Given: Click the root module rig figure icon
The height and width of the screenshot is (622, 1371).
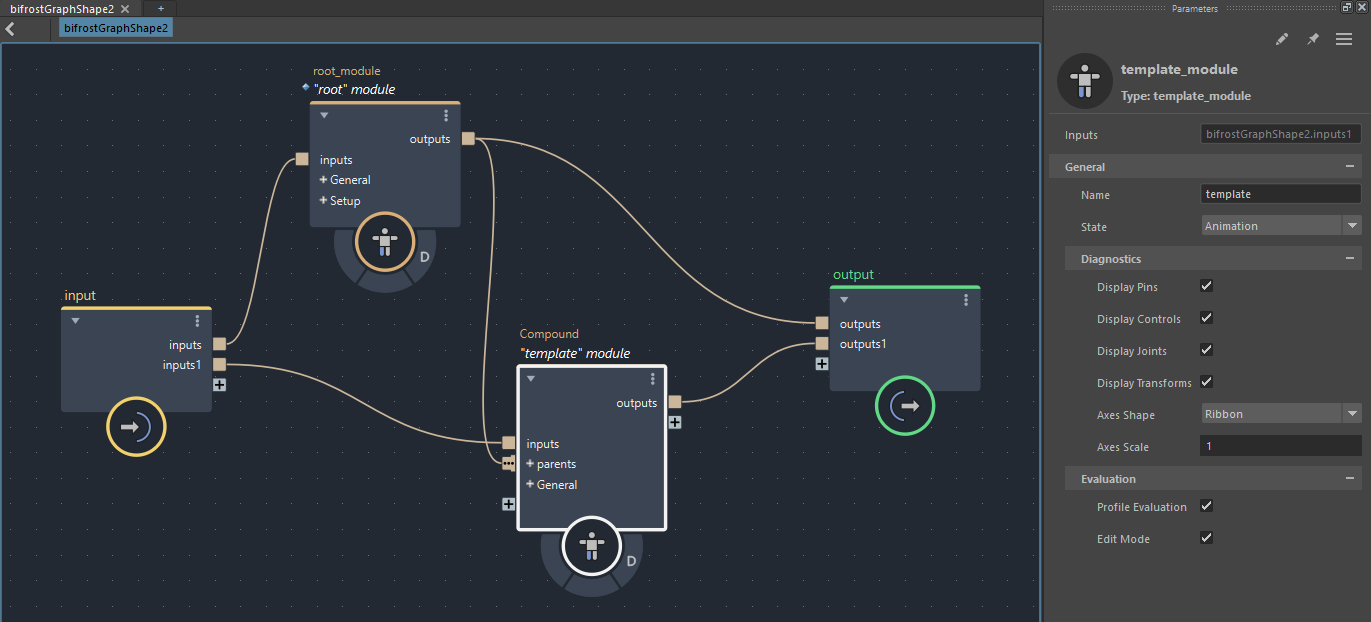Looking at the screenshot, I should pyautogui.click(x=385, y=241).
